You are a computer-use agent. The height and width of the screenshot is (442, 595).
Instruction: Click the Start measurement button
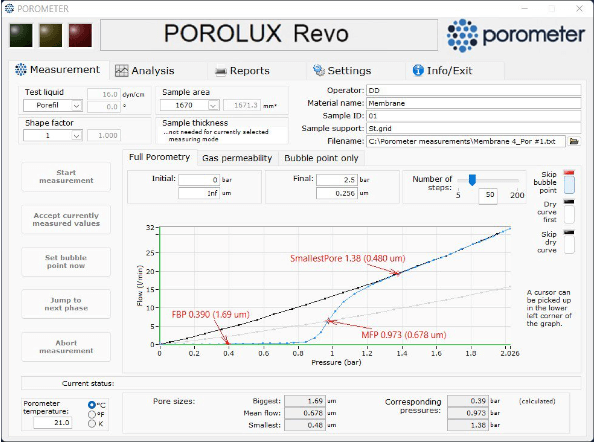[x=66, y=176]
